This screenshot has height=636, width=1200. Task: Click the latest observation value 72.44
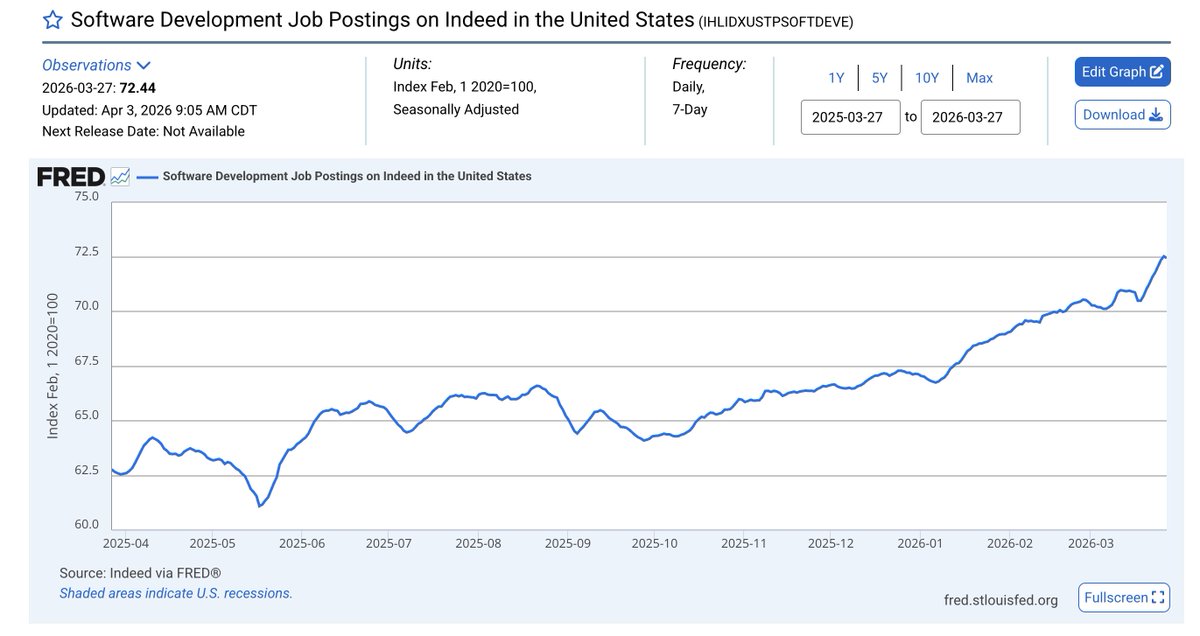(138, 88)
